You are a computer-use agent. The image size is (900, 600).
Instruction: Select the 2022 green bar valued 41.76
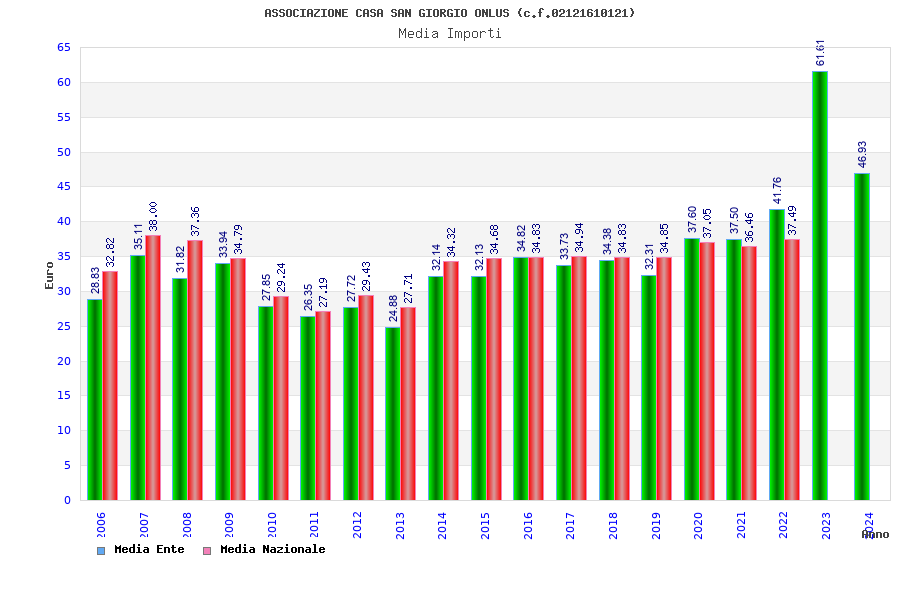coord(777,355)
